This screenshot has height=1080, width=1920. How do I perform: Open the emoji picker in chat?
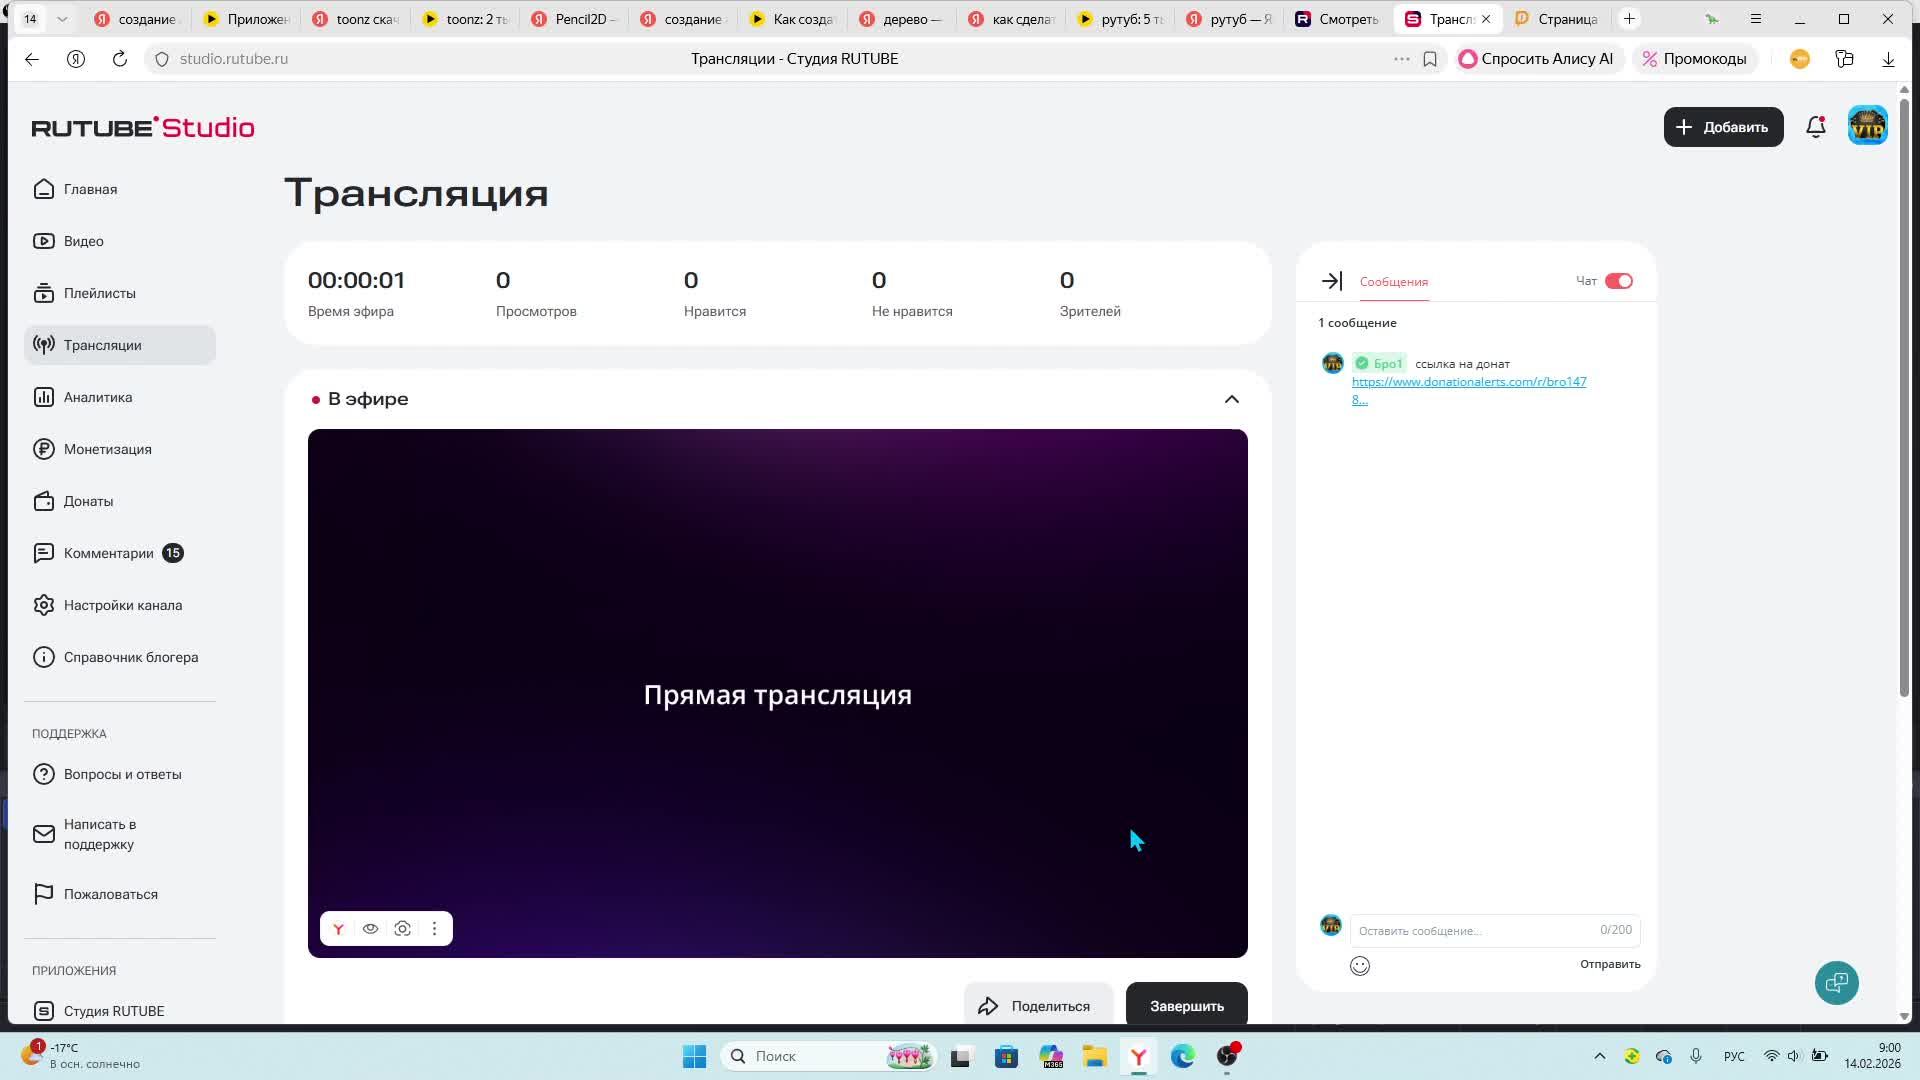tap(1359, 965)
